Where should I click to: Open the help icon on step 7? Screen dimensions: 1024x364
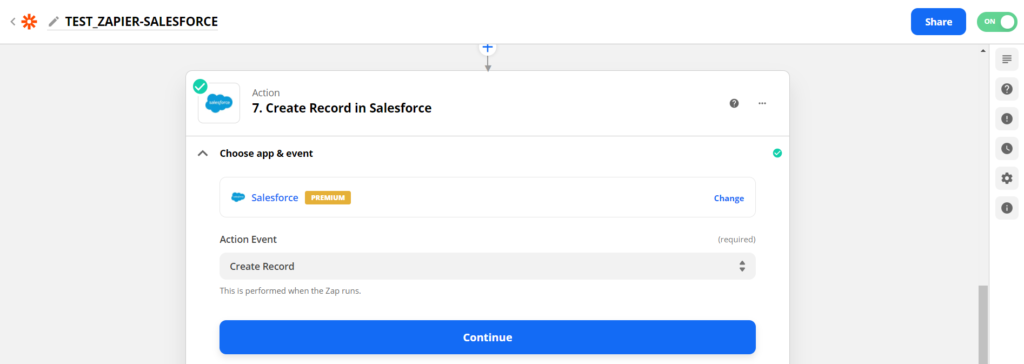click(734, 103)
